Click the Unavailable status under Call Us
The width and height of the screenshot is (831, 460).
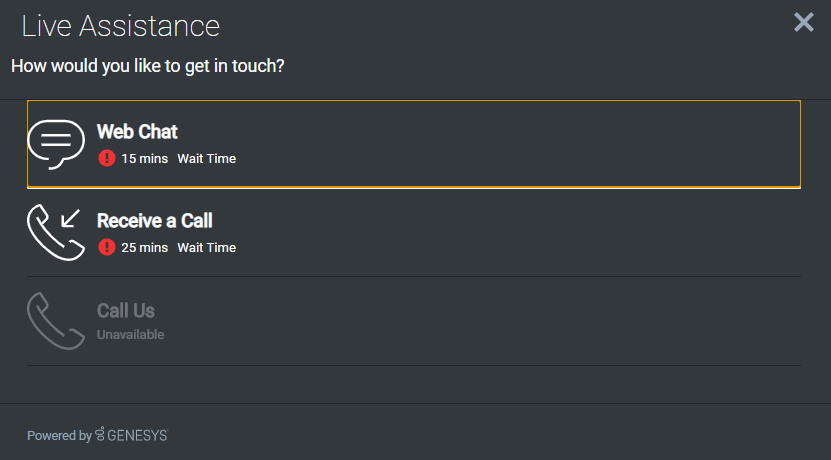[x=130, y=334]
